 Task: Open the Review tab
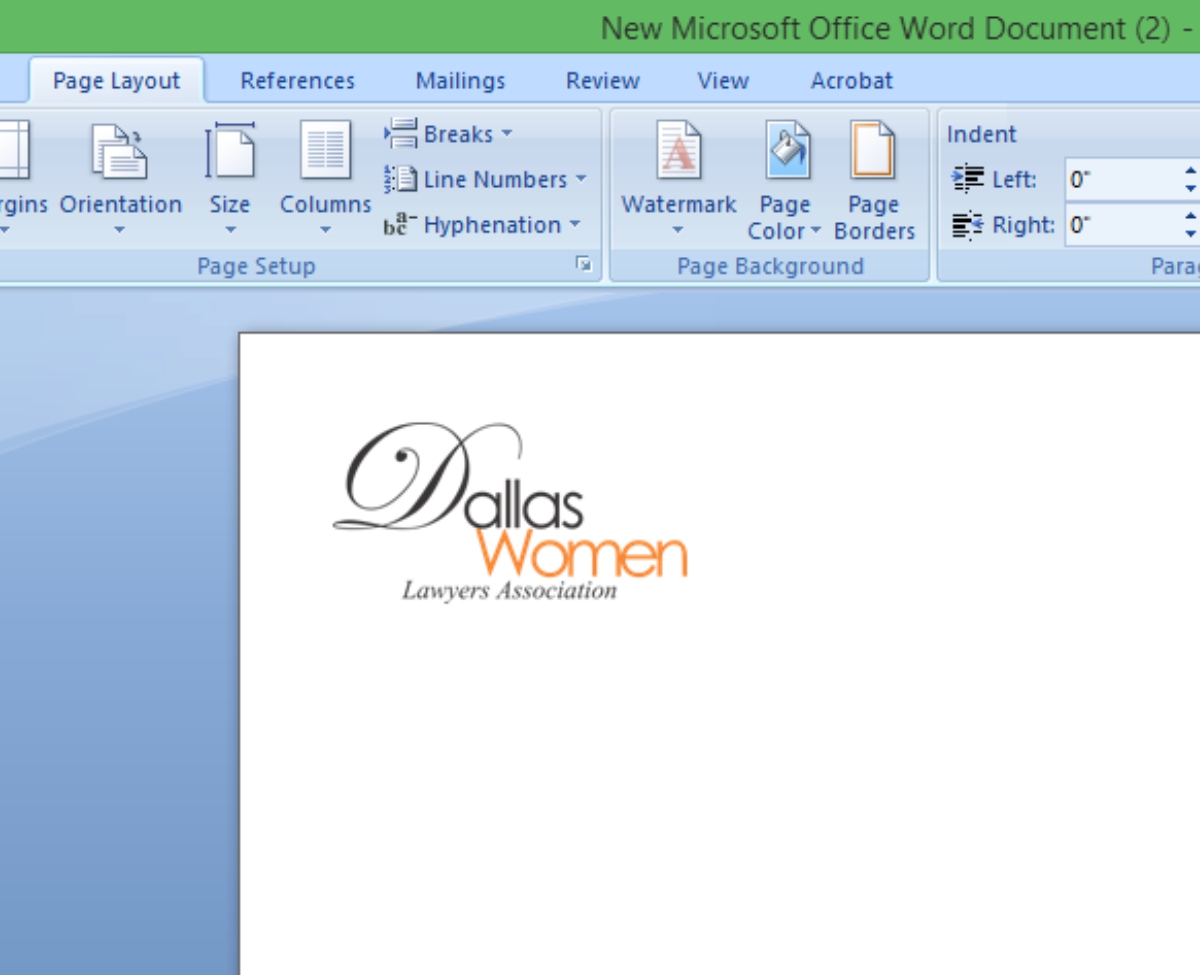pyautogui.click(x=602, y=80)
